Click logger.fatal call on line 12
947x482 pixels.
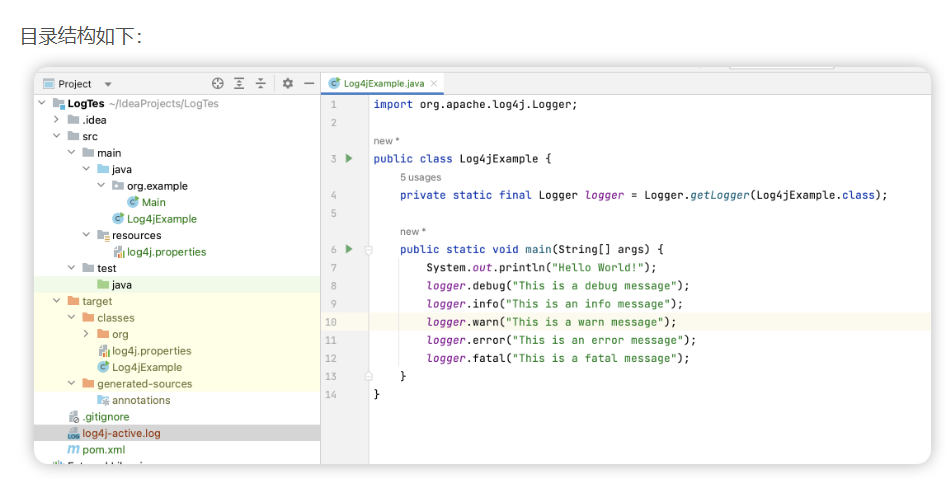[x=466, y=358]
